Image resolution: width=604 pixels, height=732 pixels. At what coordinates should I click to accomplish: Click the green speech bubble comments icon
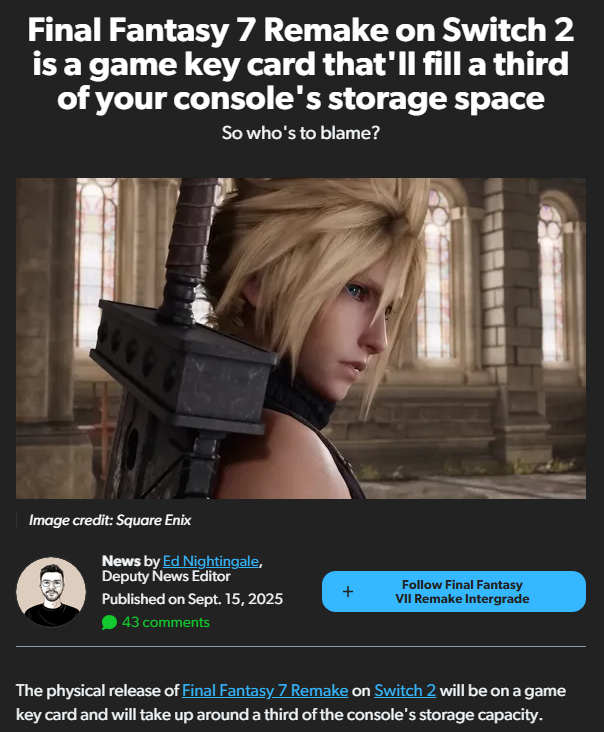coord(109,622)
